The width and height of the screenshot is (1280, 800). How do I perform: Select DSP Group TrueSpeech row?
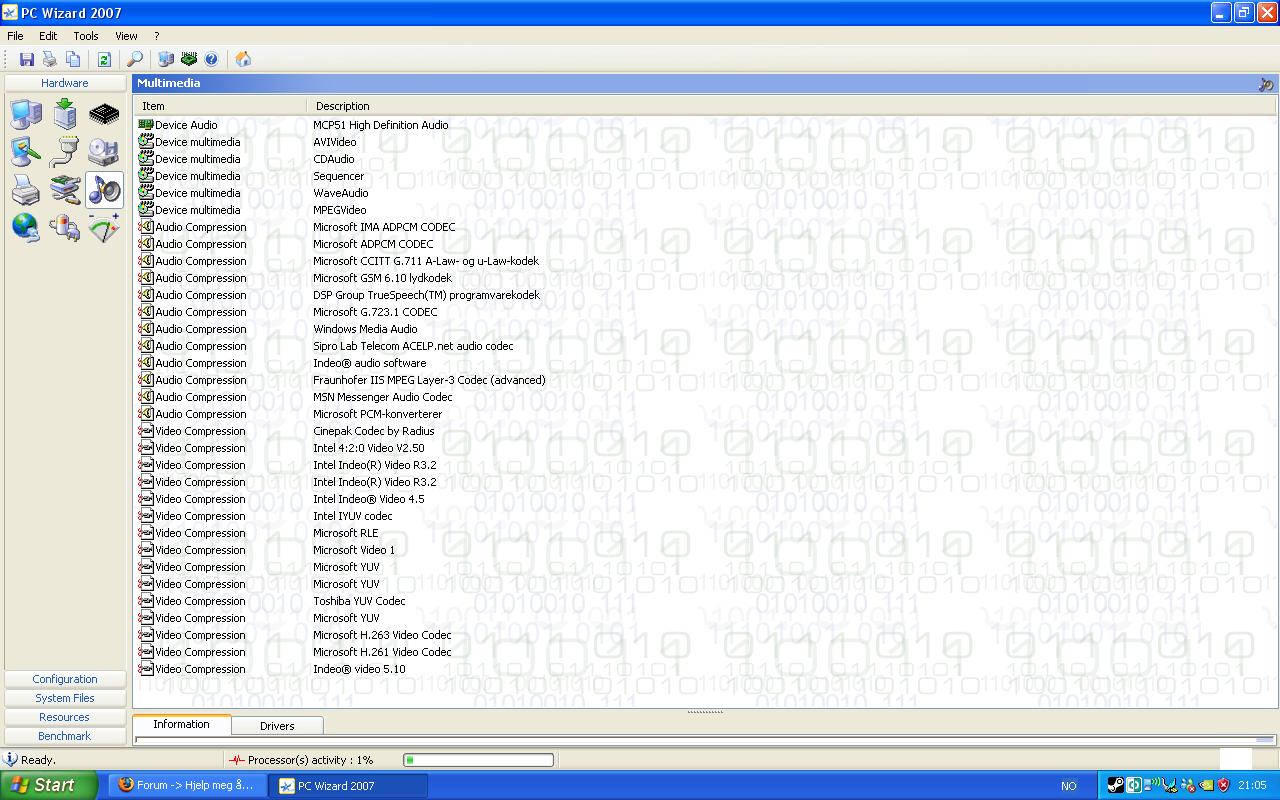pyautogui.click(x=706, y=295)
